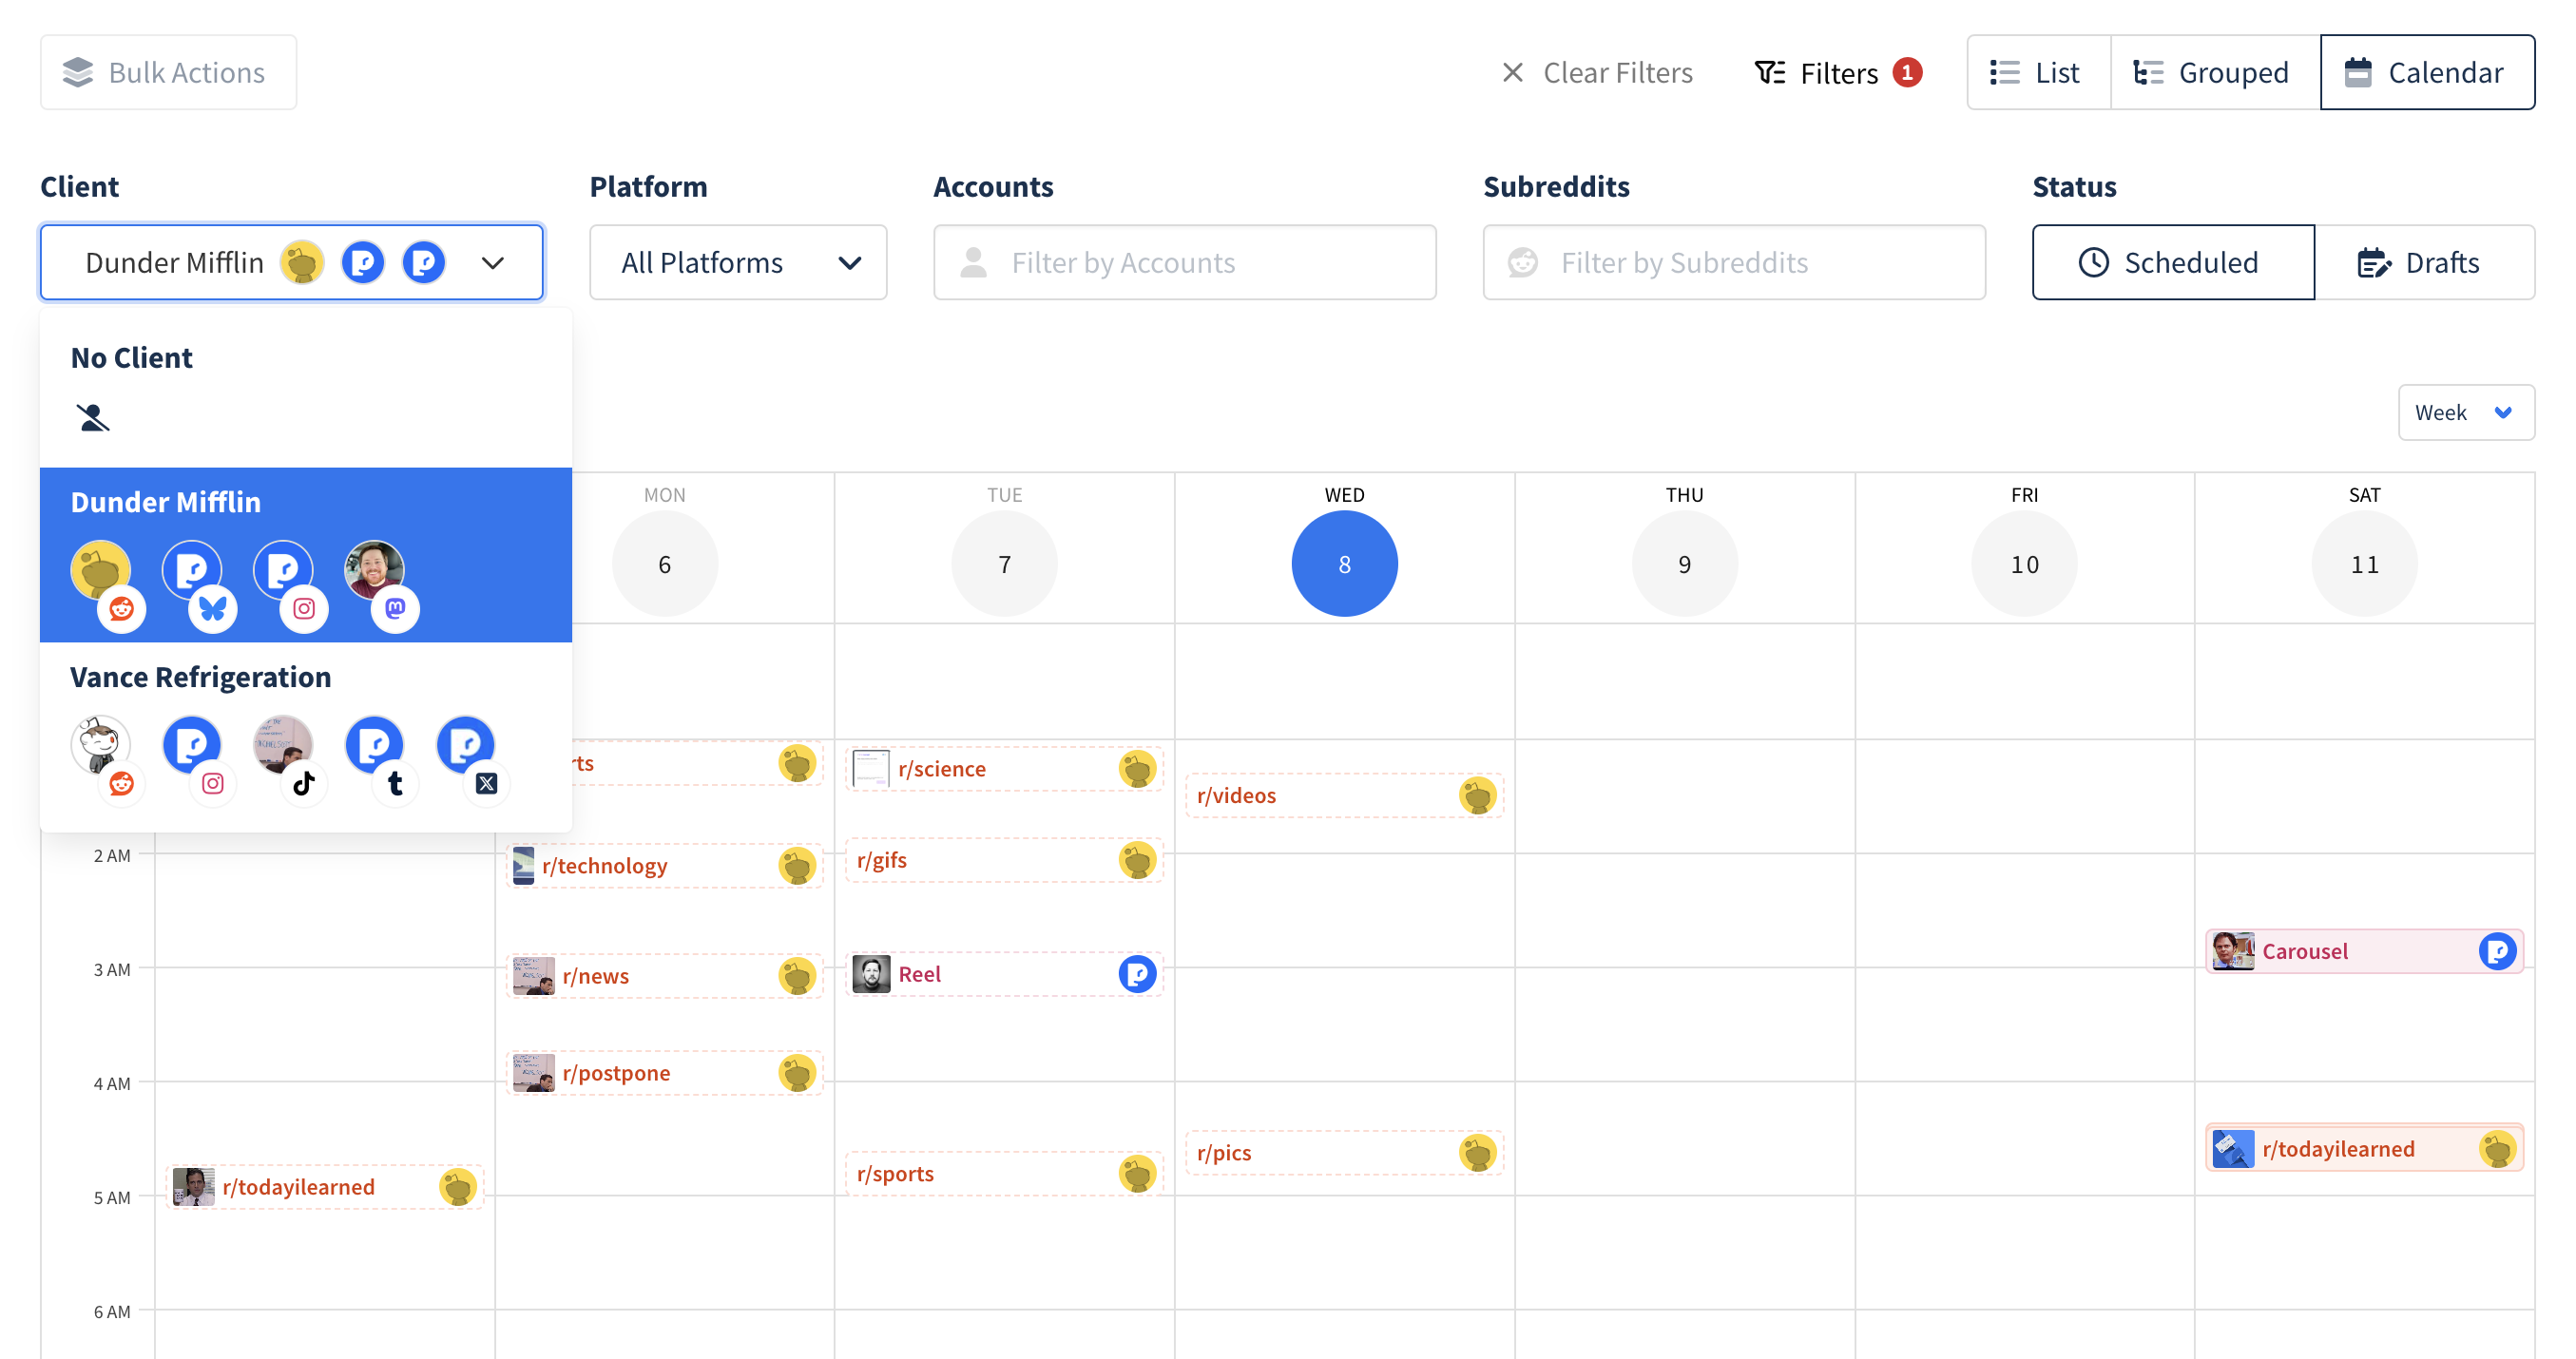Select Friday the 10th date circle

tap(2025, 564)
